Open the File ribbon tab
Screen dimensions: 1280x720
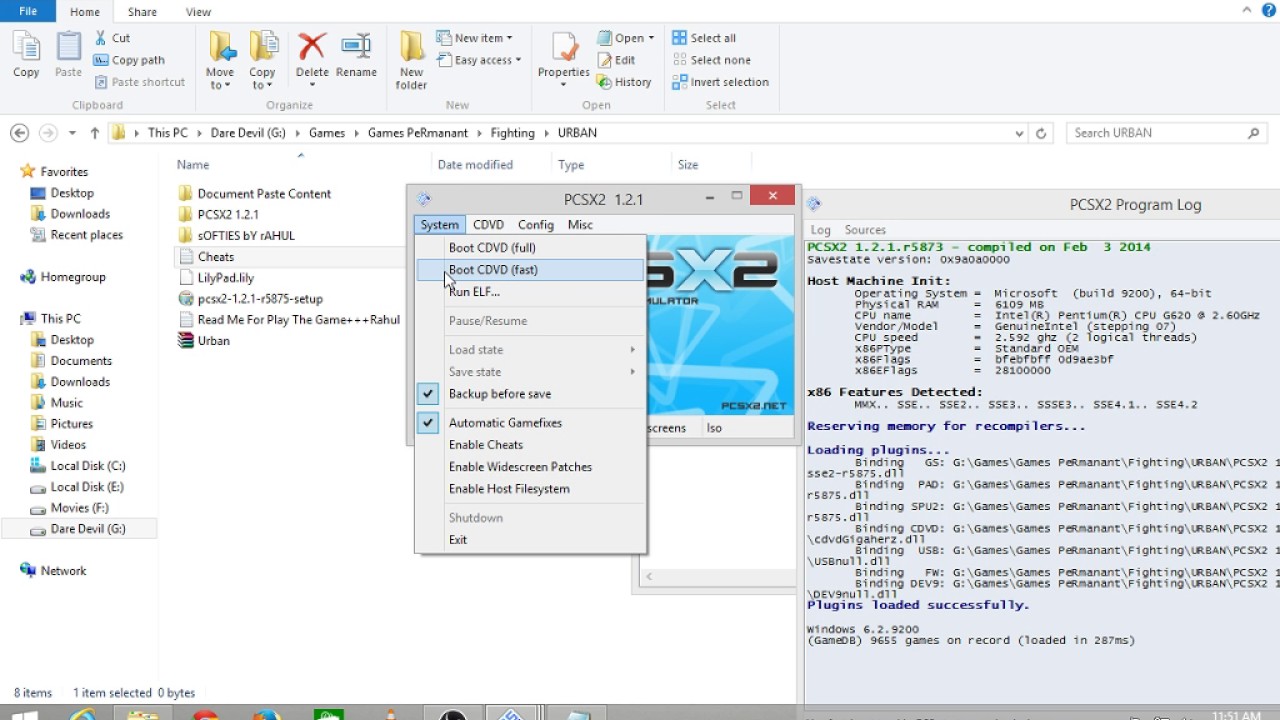[28, 12]
